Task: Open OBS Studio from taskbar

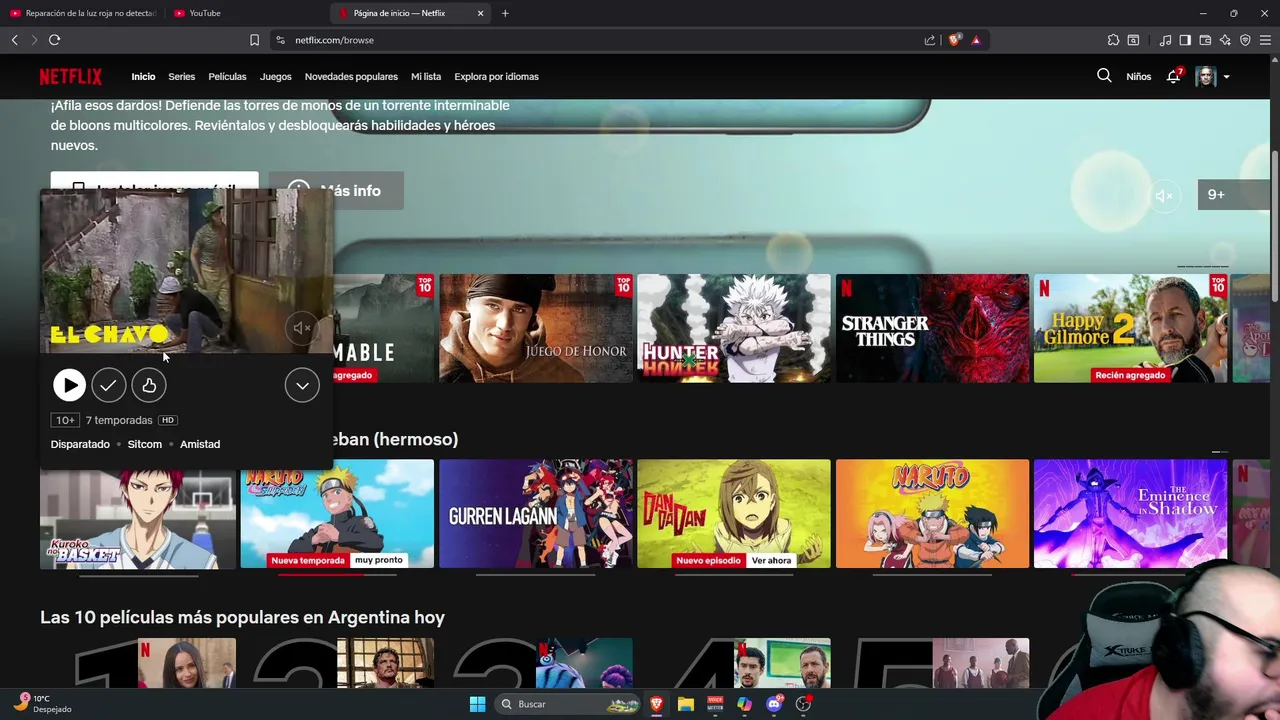Action: pos(803,704)
